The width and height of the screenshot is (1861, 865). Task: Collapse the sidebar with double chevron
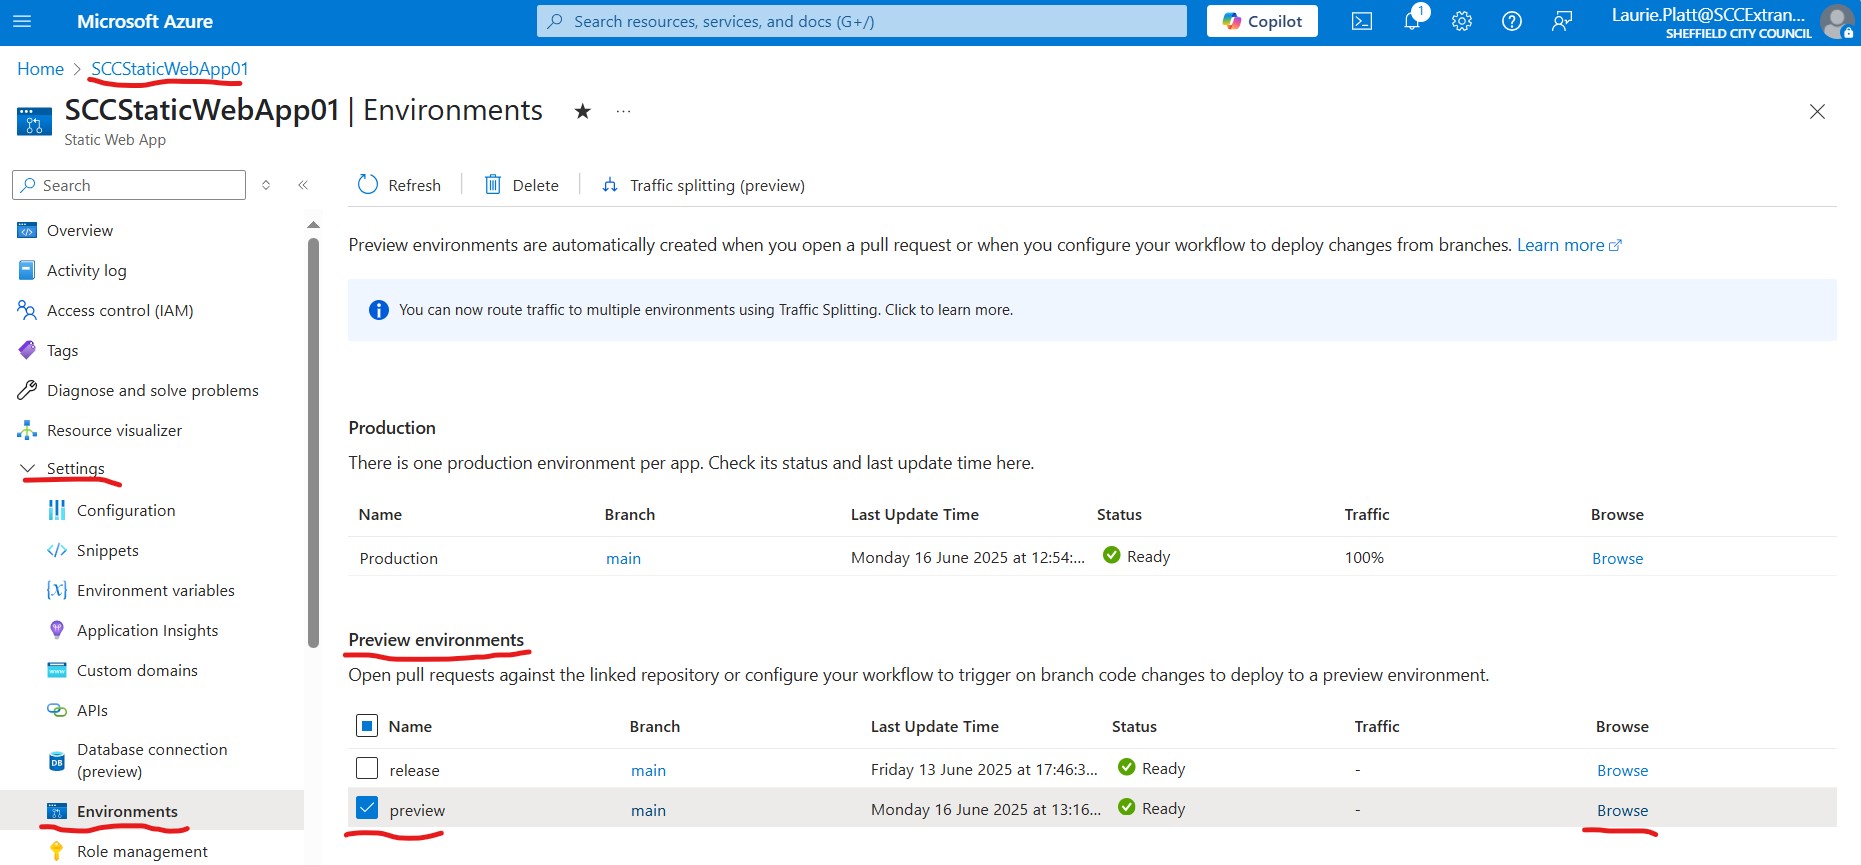pyautogui.click(x=303, y=185)
